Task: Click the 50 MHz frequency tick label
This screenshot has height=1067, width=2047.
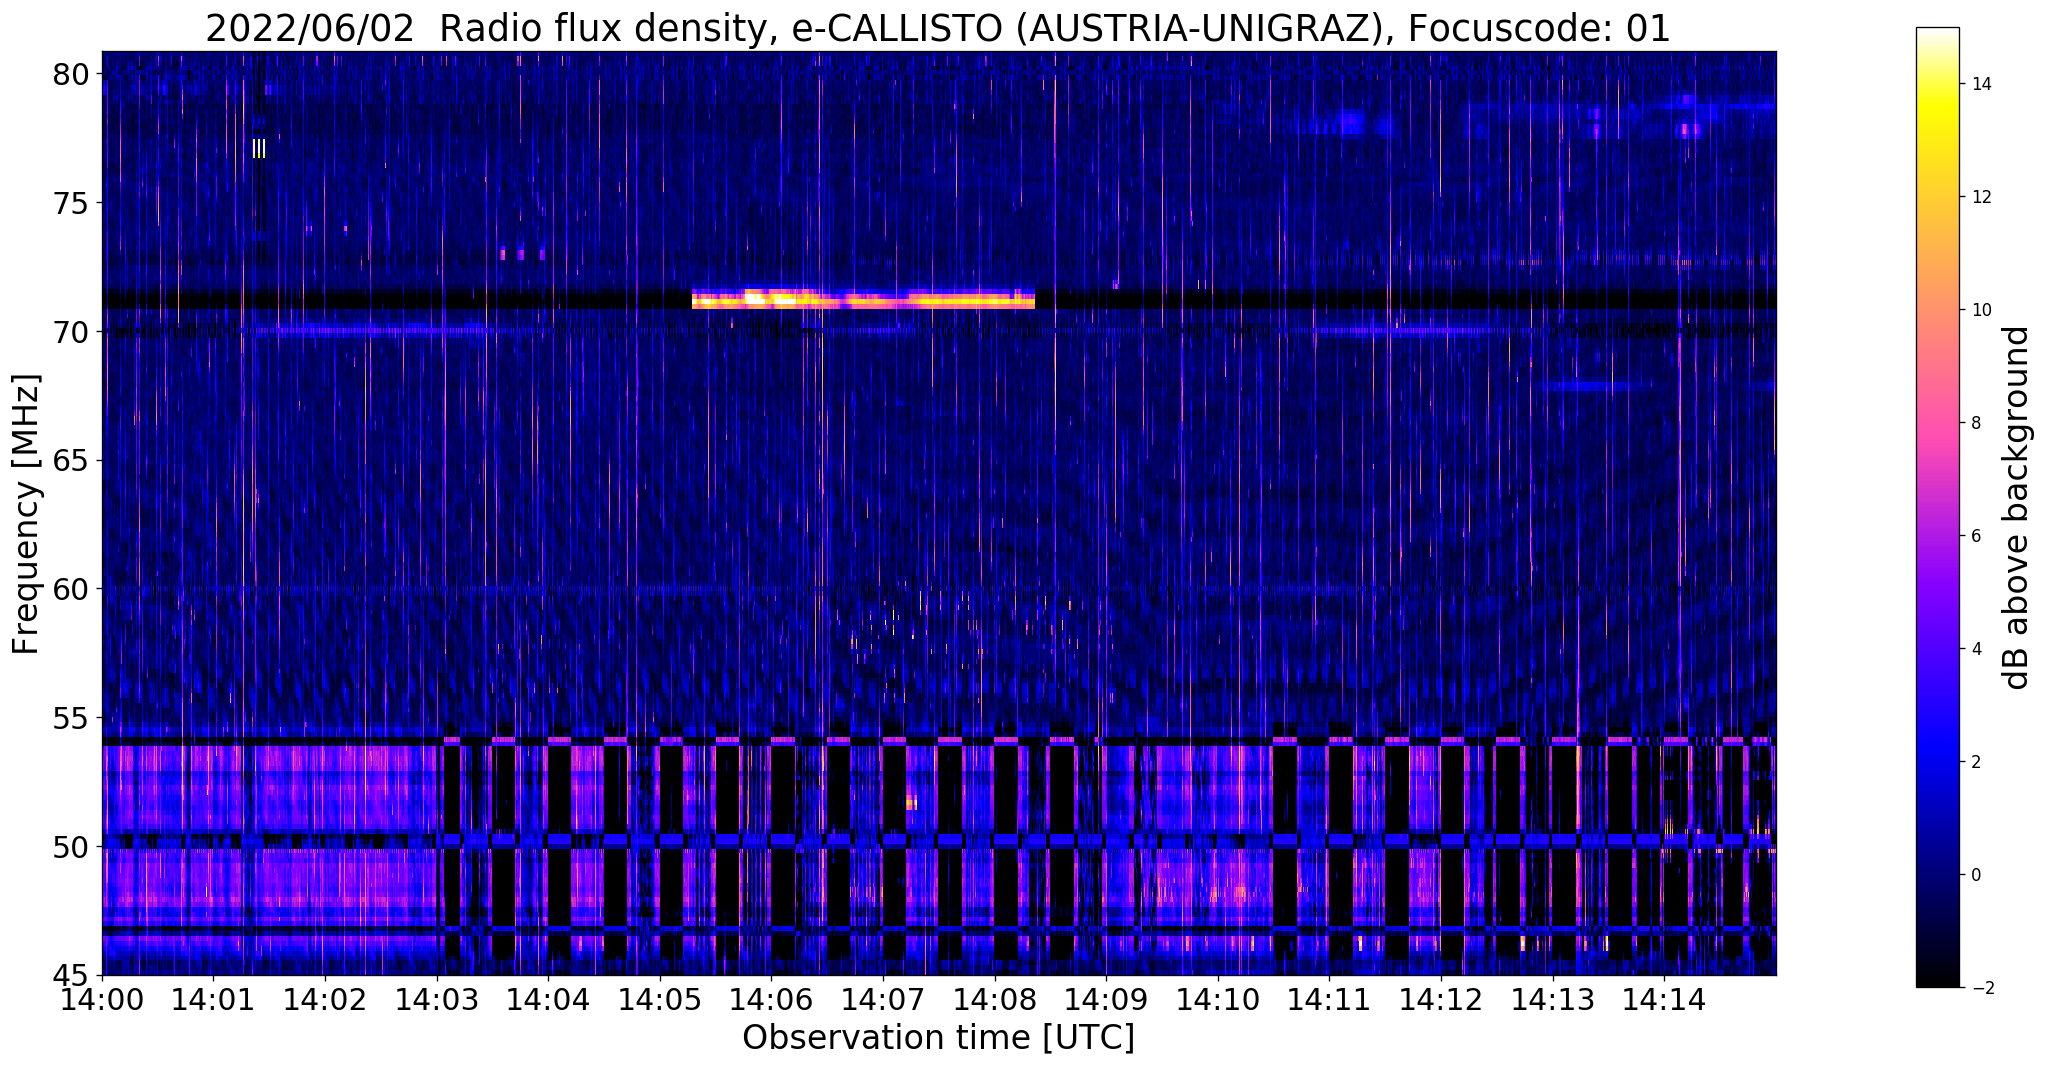Action: click(x=72, y=846)
